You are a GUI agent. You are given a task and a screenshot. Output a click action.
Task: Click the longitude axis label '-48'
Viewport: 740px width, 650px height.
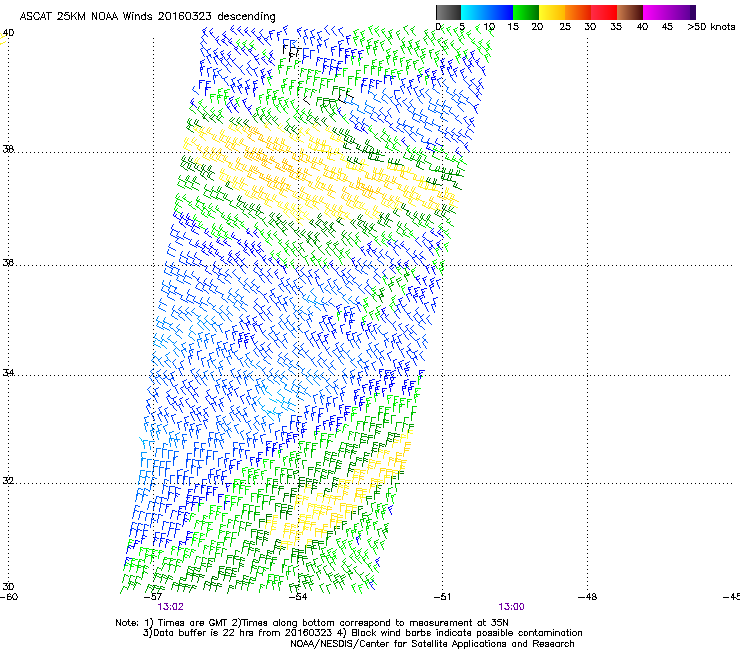point(588,597)
